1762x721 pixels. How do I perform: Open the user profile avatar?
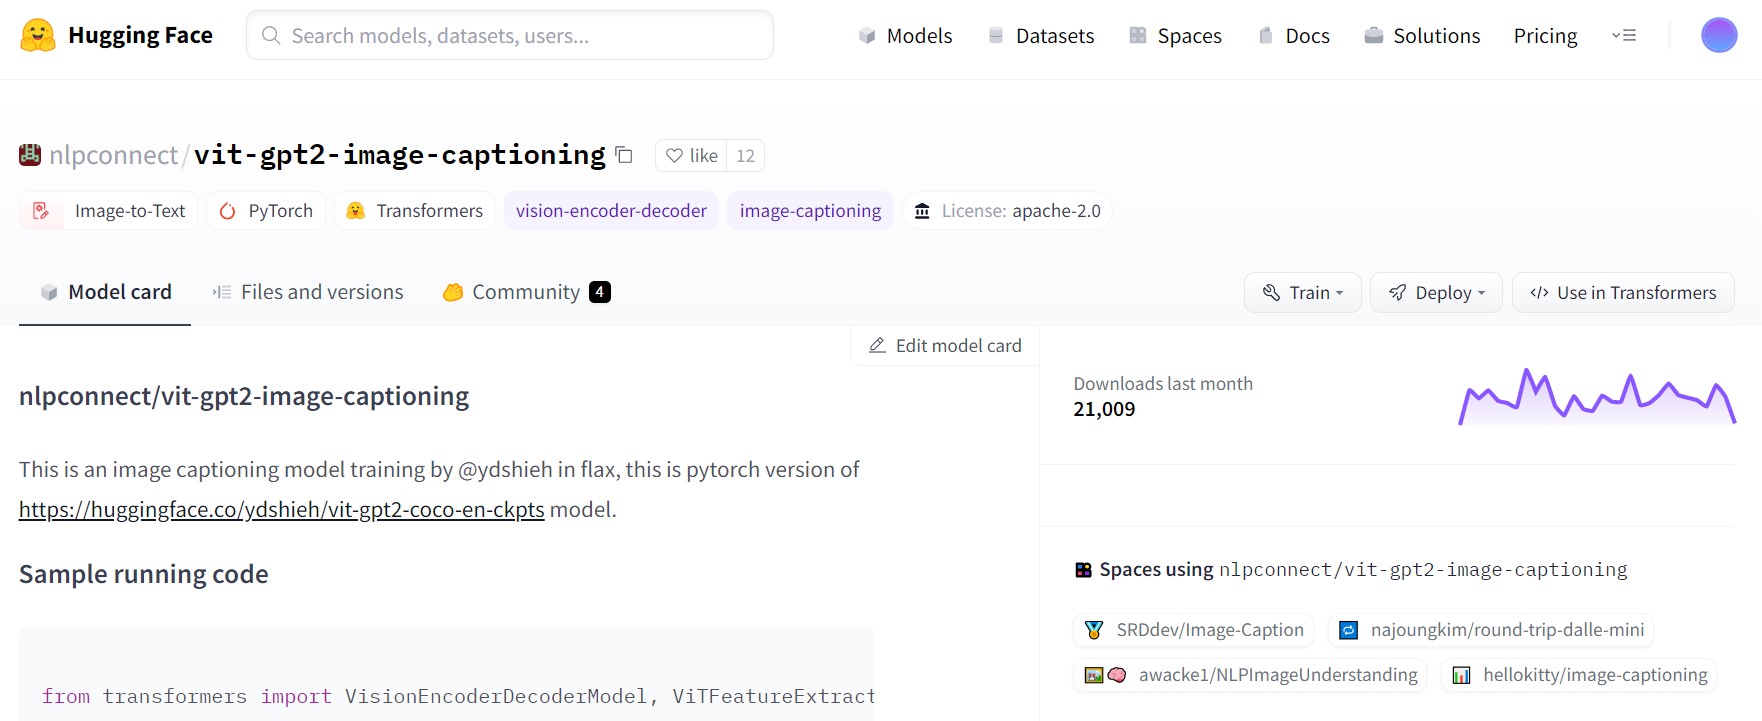pos(1719,35)
